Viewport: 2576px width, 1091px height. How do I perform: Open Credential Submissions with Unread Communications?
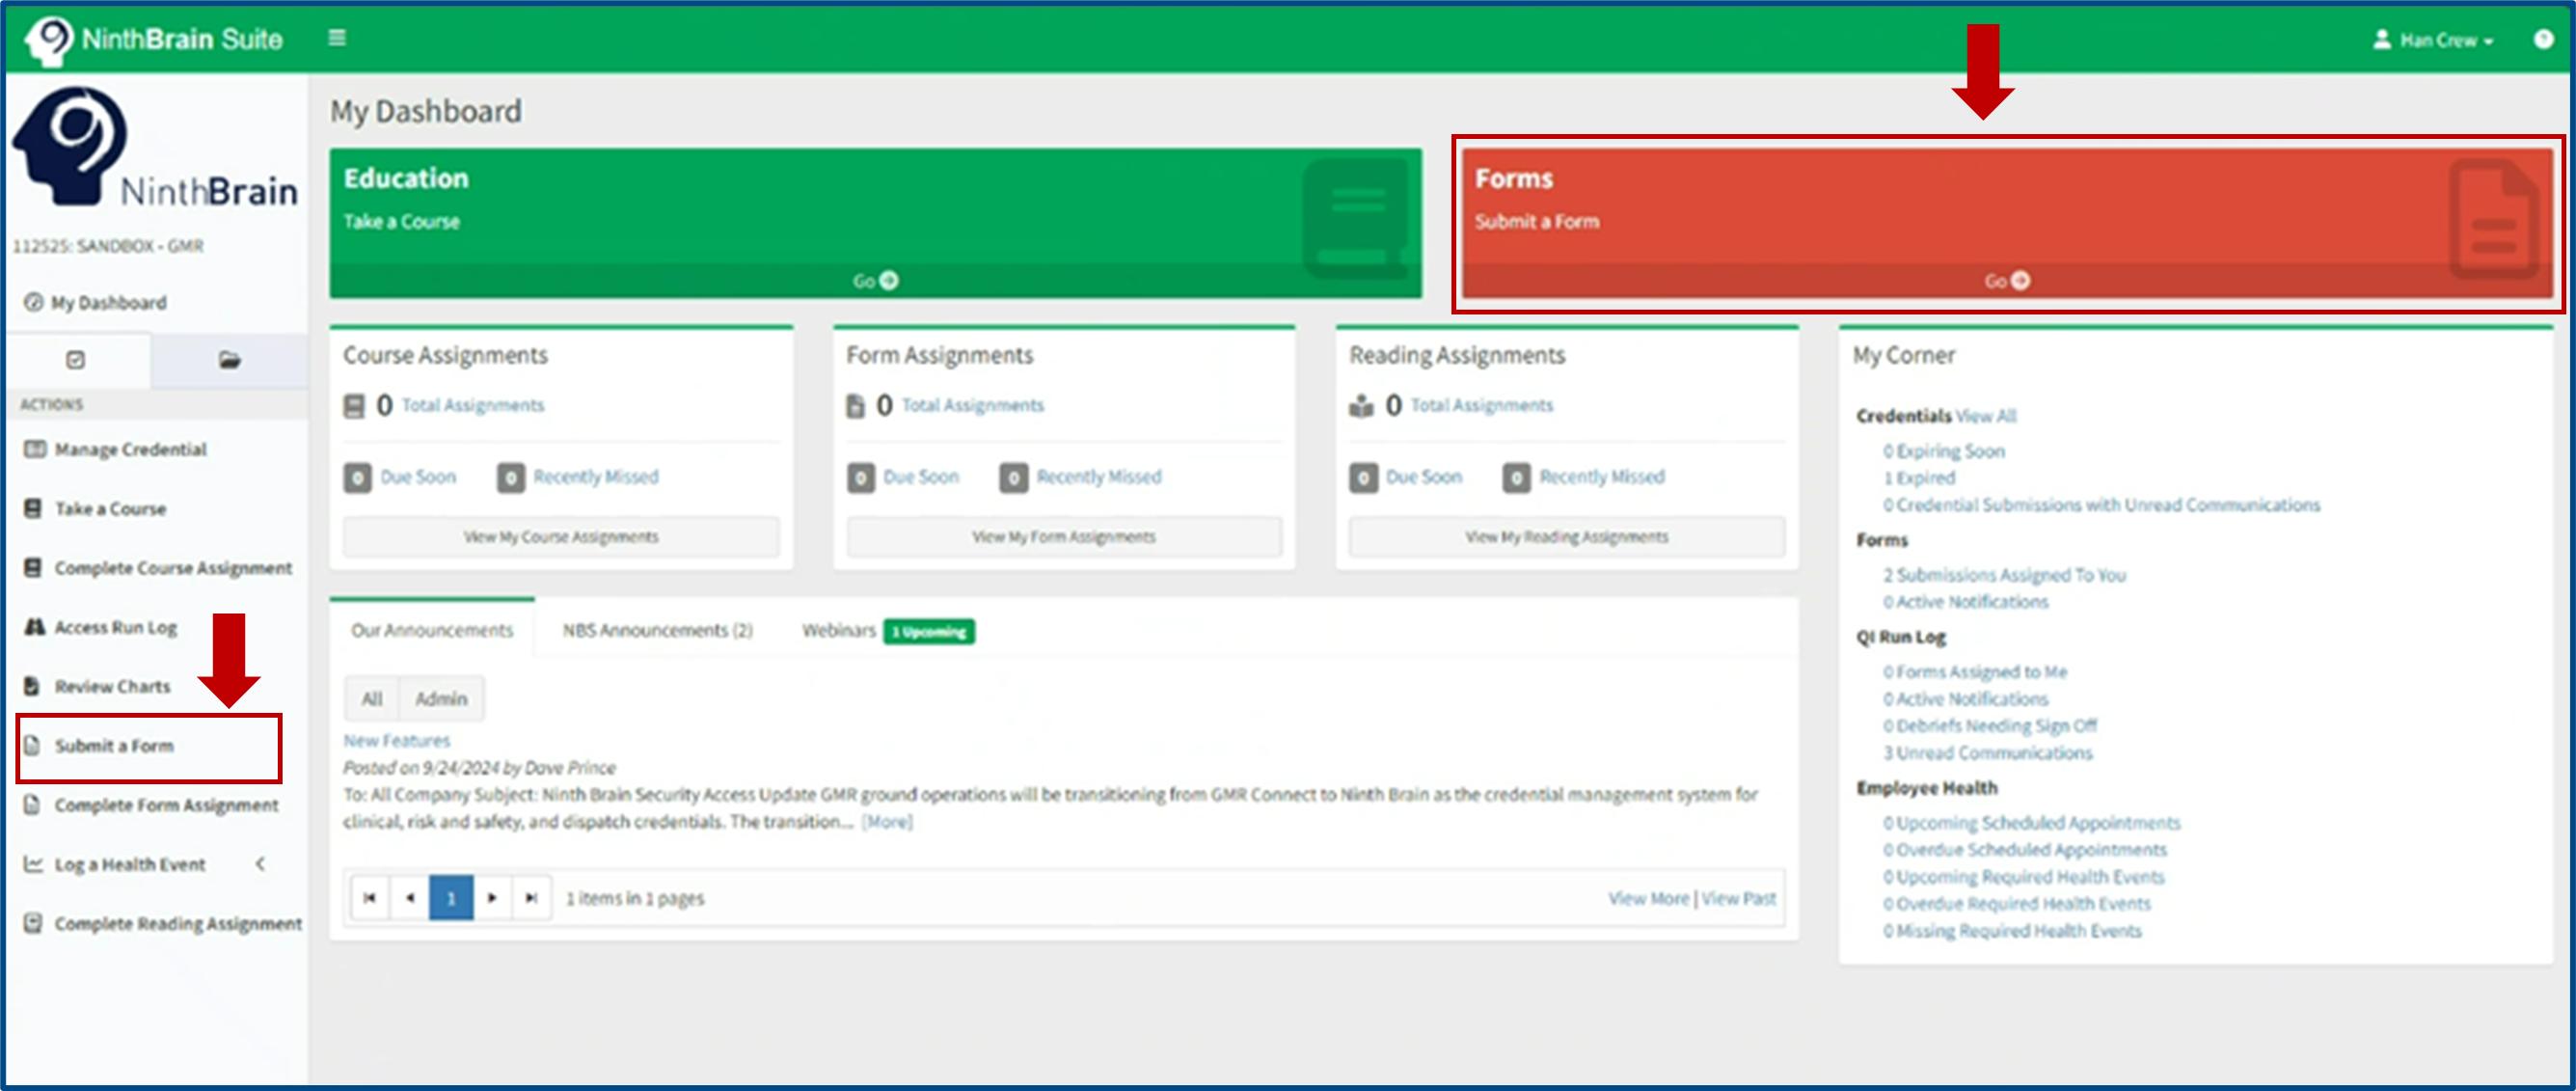click(2102, 505)
